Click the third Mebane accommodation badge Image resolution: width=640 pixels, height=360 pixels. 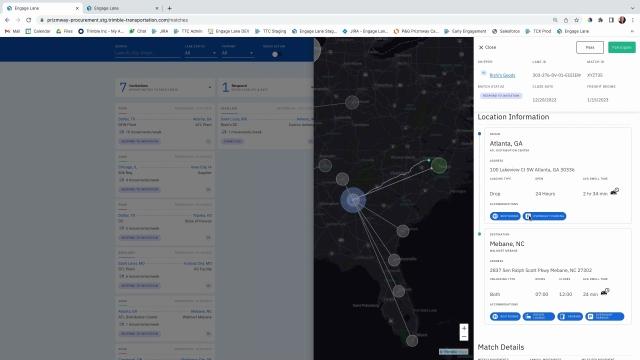(x=570, y=316)
